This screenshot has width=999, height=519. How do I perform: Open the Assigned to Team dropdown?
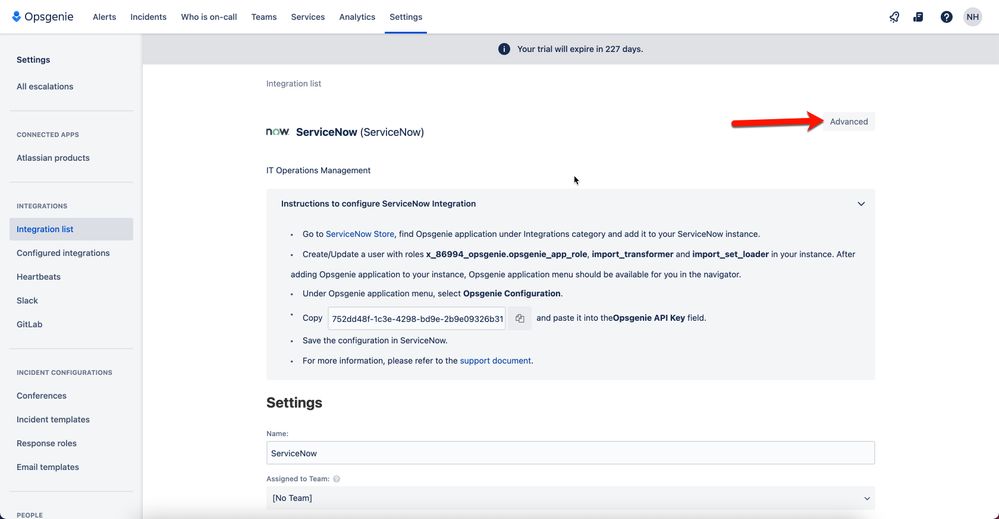570,498
